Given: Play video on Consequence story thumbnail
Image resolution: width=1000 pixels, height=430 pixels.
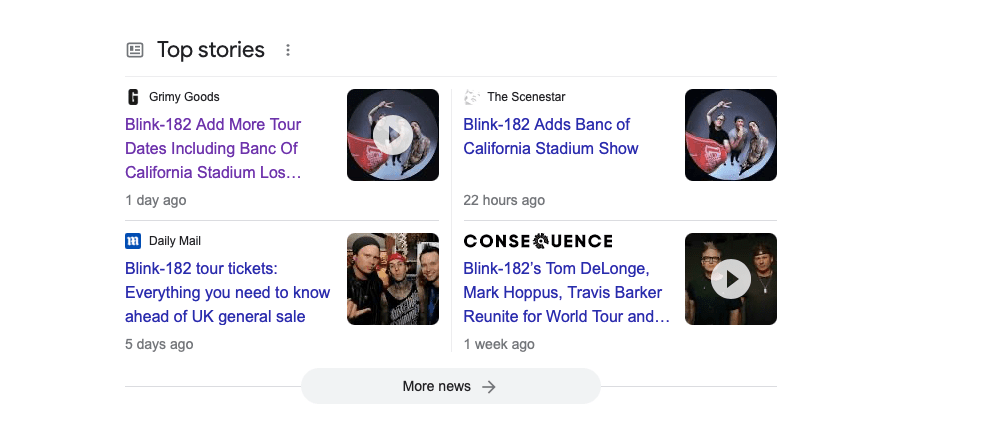Looking at the screenshot, I should coord(731,279).
